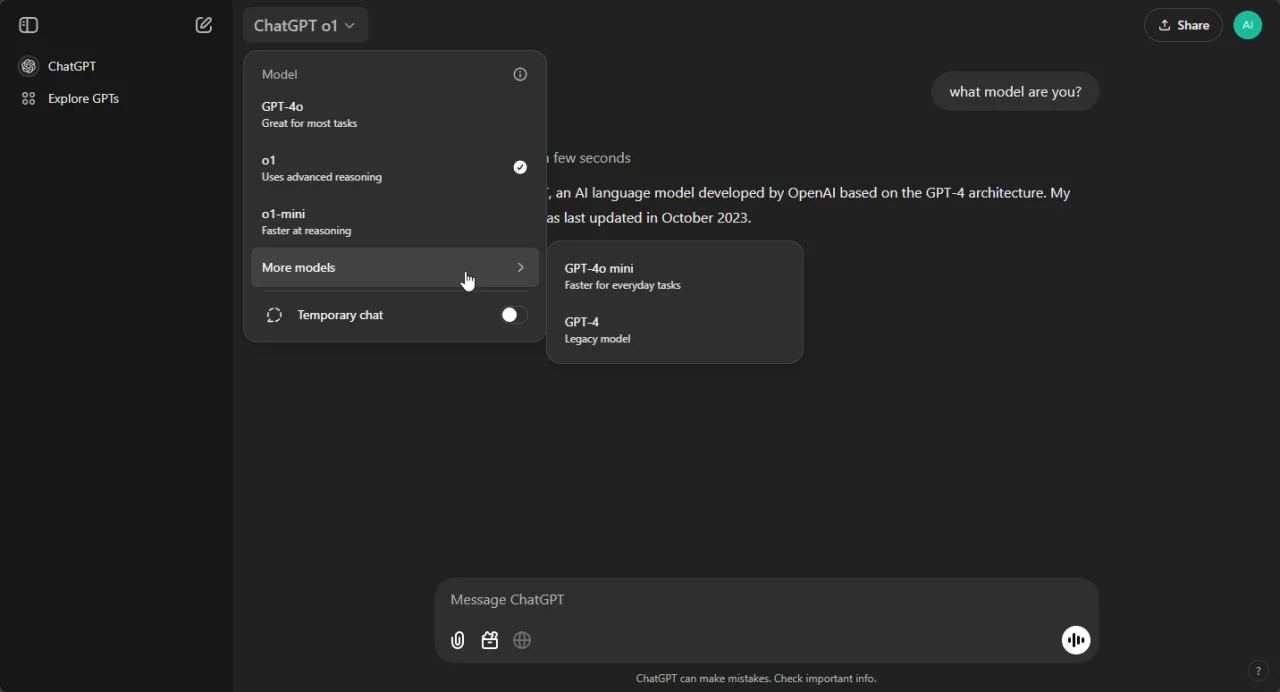Click the Temporary chat dashed circle icon
Image resolution: width=1280 pixels, height=692 pixels.
click(x=274, y=315)
